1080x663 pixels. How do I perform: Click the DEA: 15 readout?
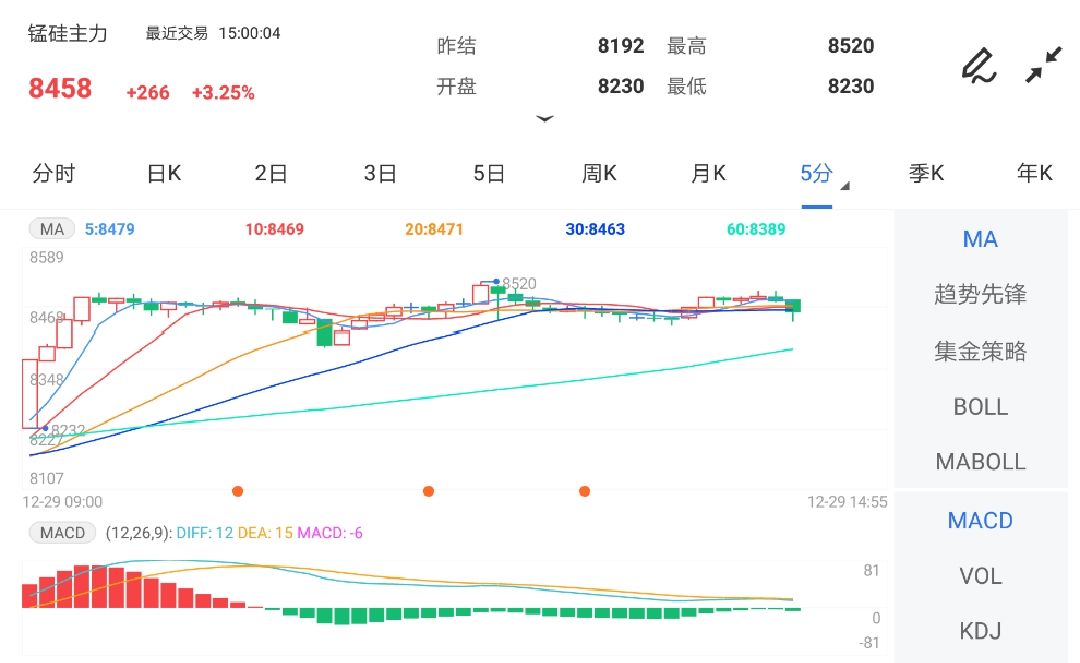pos(265,533)
